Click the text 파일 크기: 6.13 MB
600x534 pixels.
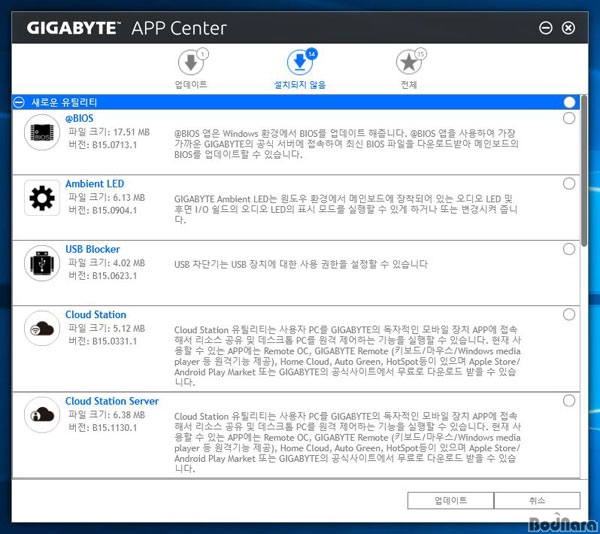(107, 197)
